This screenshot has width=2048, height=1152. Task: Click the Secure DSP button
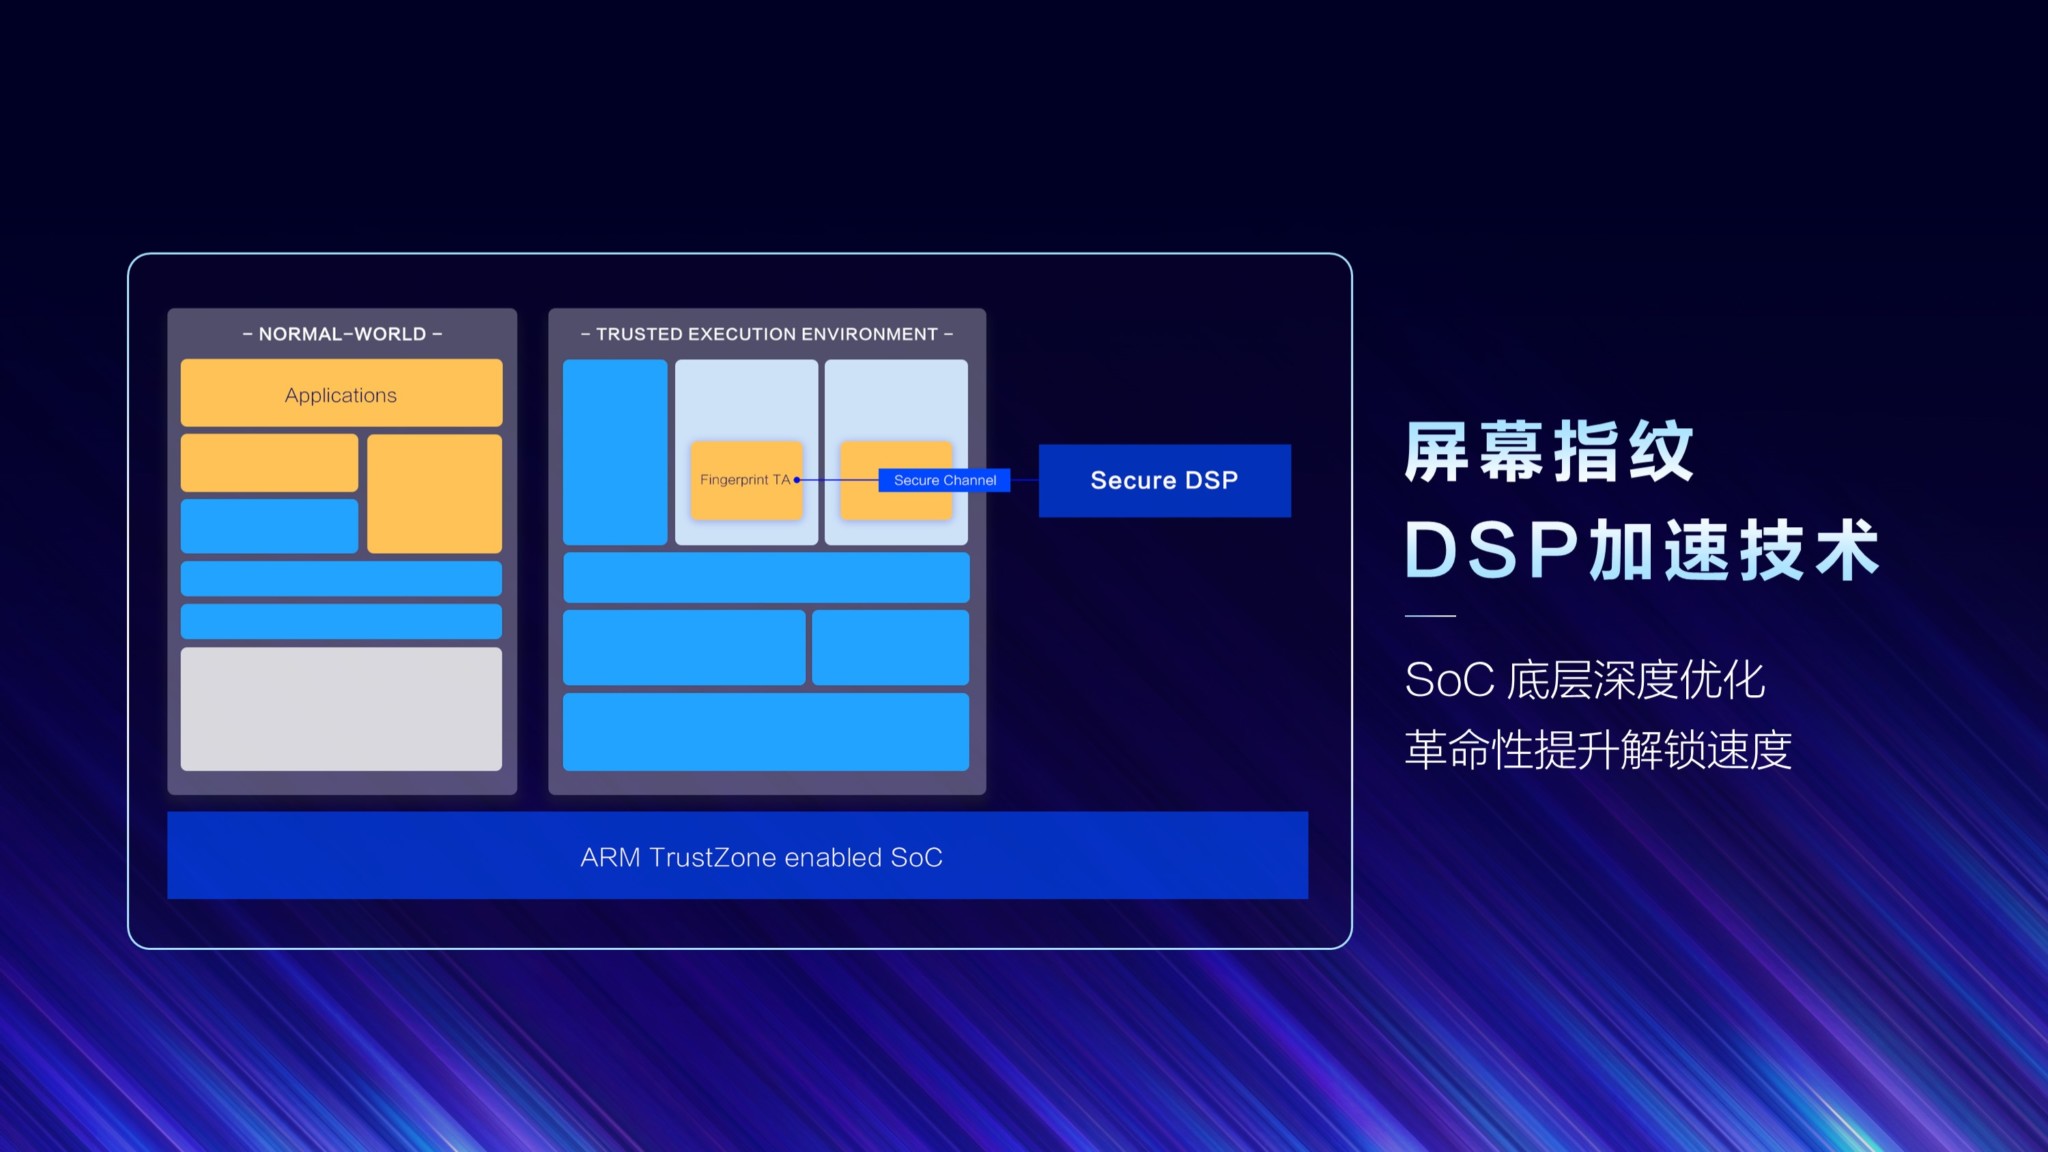pos(1163,478)
